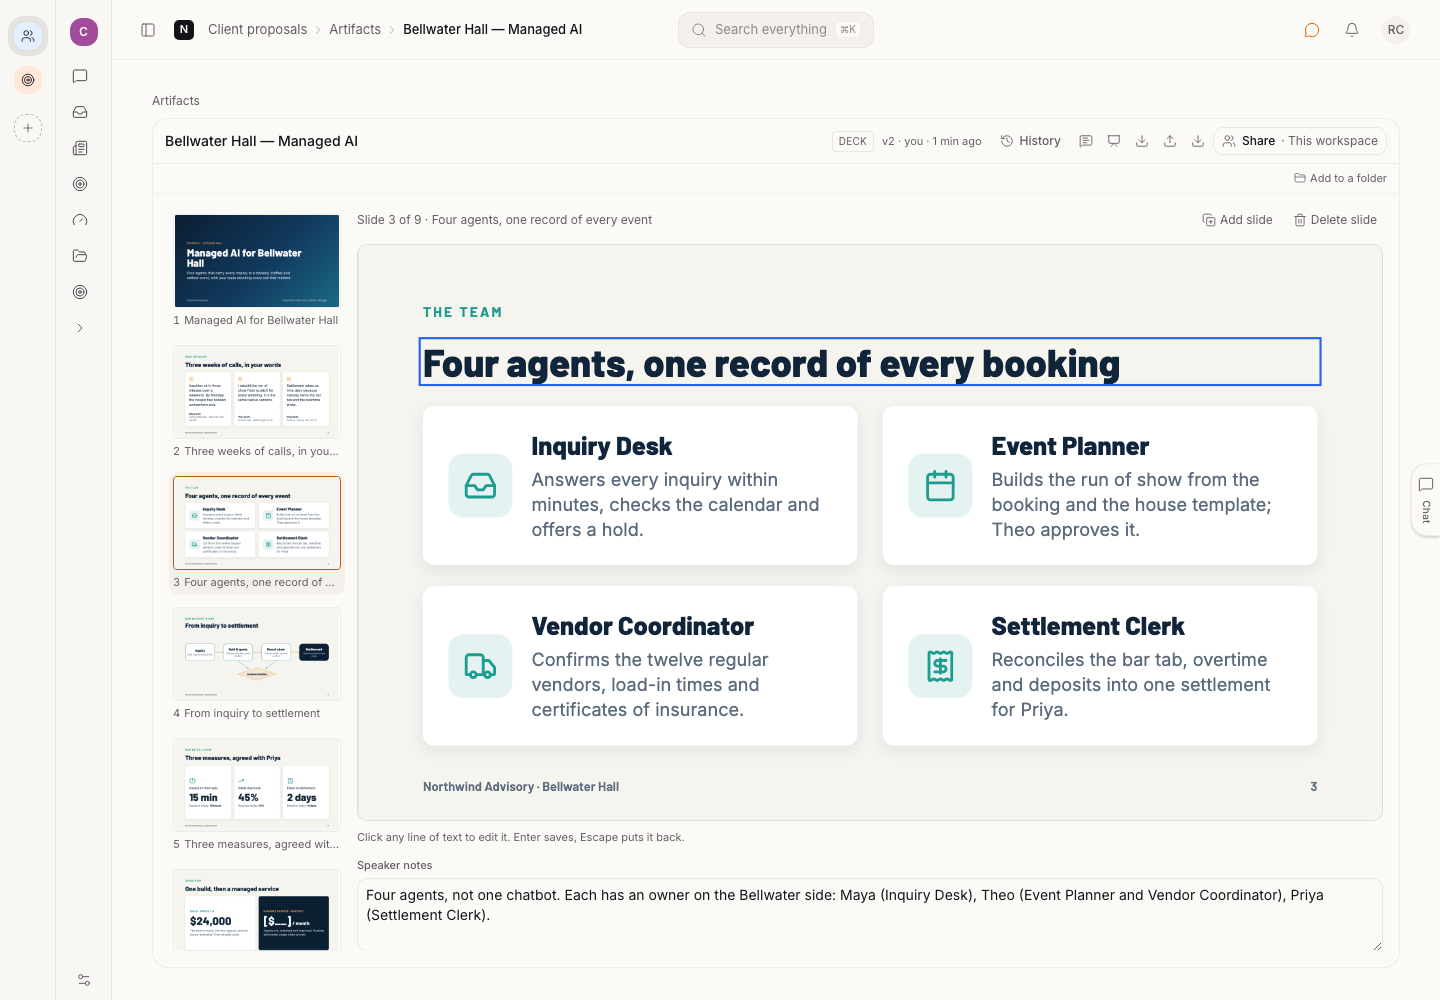Click the notifications bell icon

coord(1352,30)
